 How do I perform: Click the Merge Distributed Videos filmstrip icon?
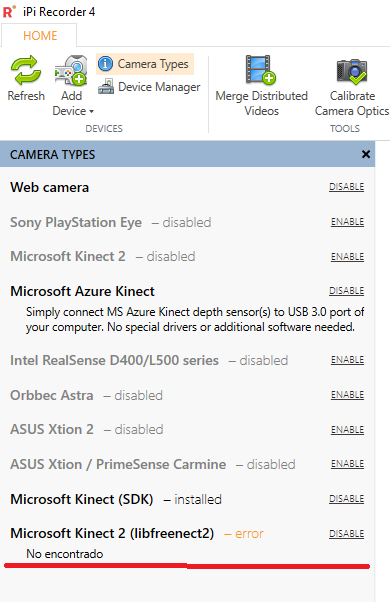coord(261,69)
